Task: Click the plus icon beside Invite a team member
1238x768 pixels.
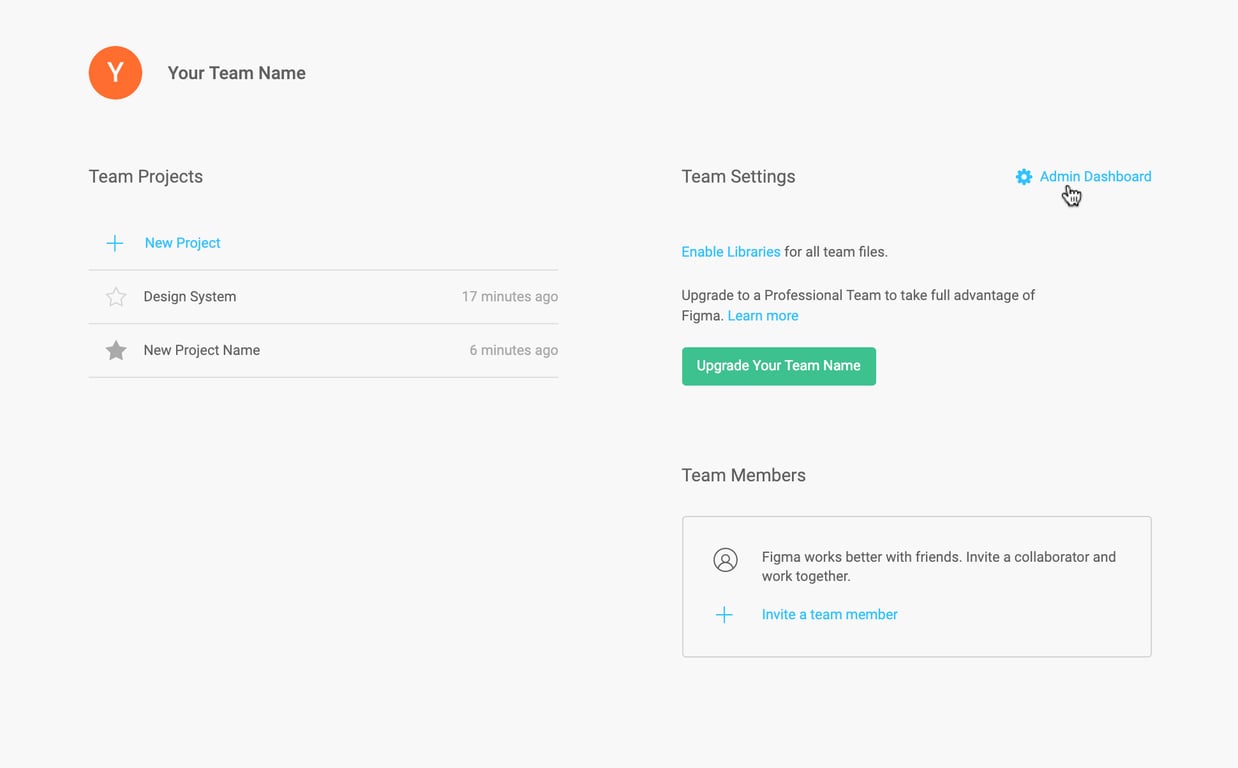Action: [x=724, y=615]
